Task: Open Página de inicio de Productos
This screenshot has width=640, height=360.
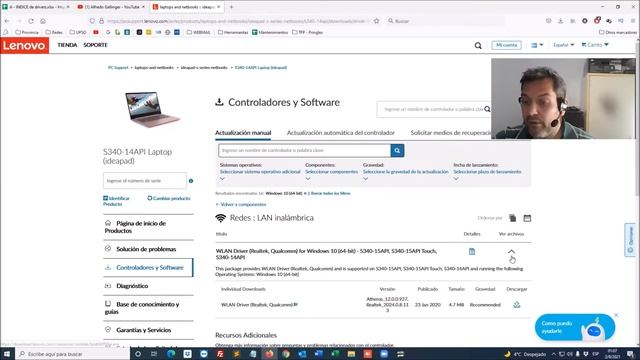Action: 148,227
